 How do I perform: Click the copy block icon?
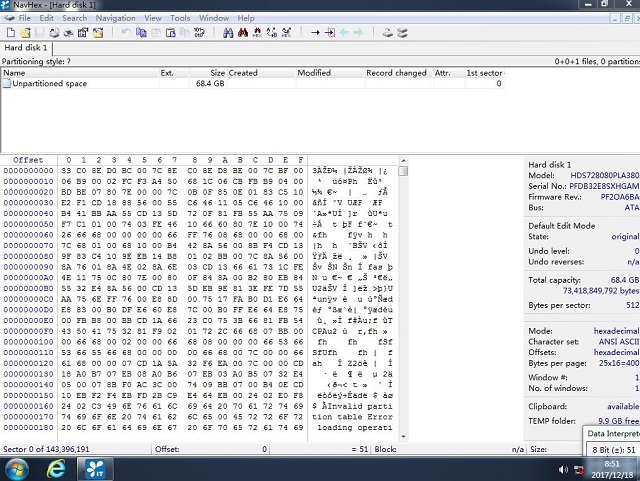pyautogui.click(x=141, y=33)
